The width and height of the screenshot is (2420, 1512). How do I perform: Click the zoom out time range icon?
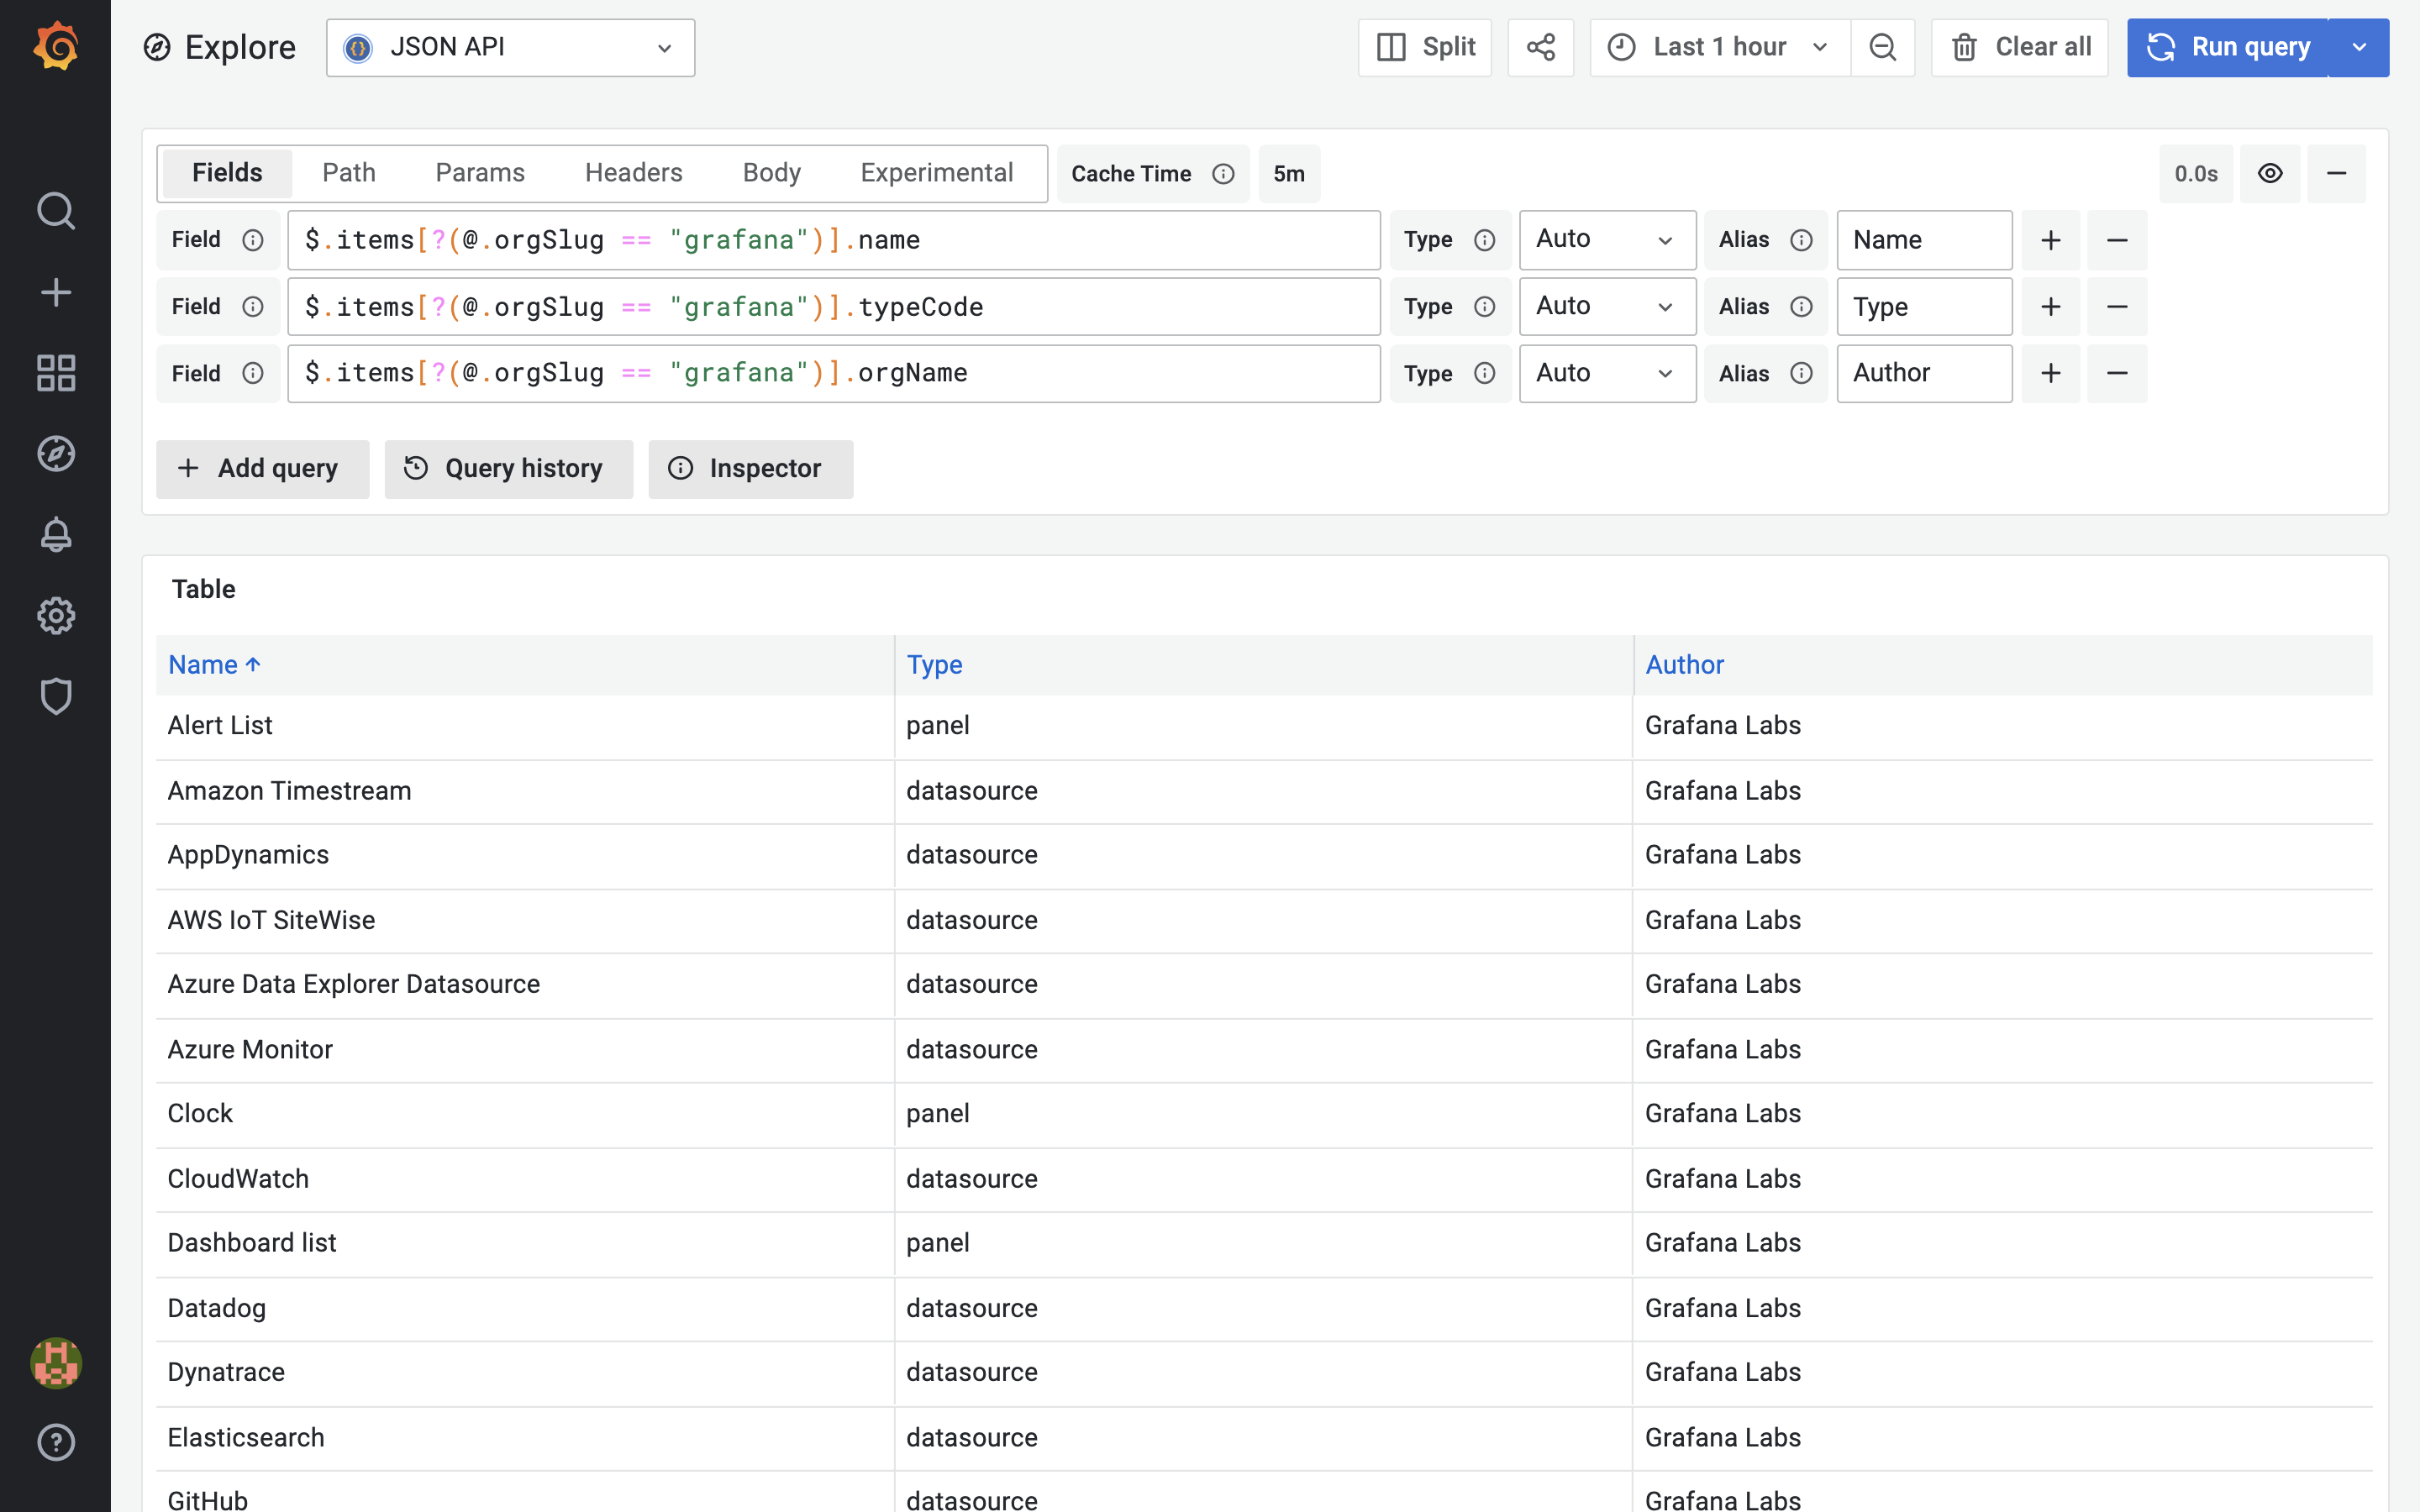click(x=1882, y=47)
